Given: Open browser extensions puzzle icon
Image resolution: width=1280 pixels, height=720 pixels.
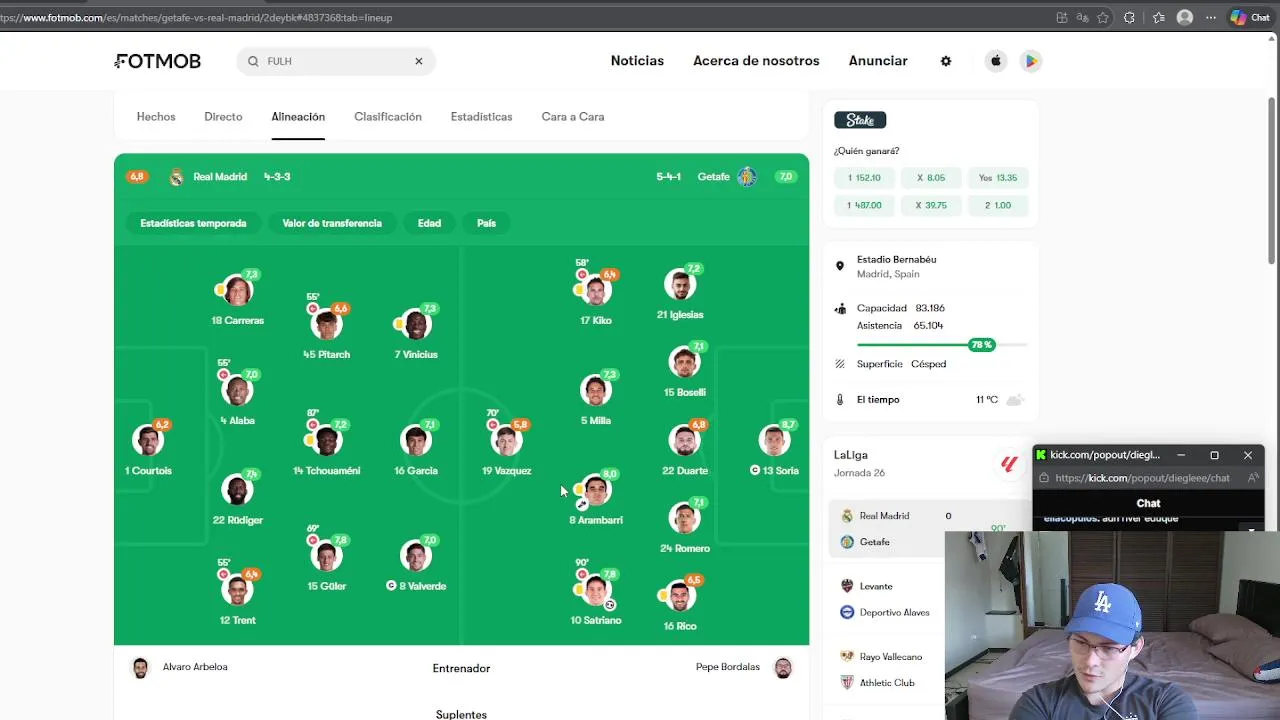Looking at the screenshot, I should point(1129,17).
